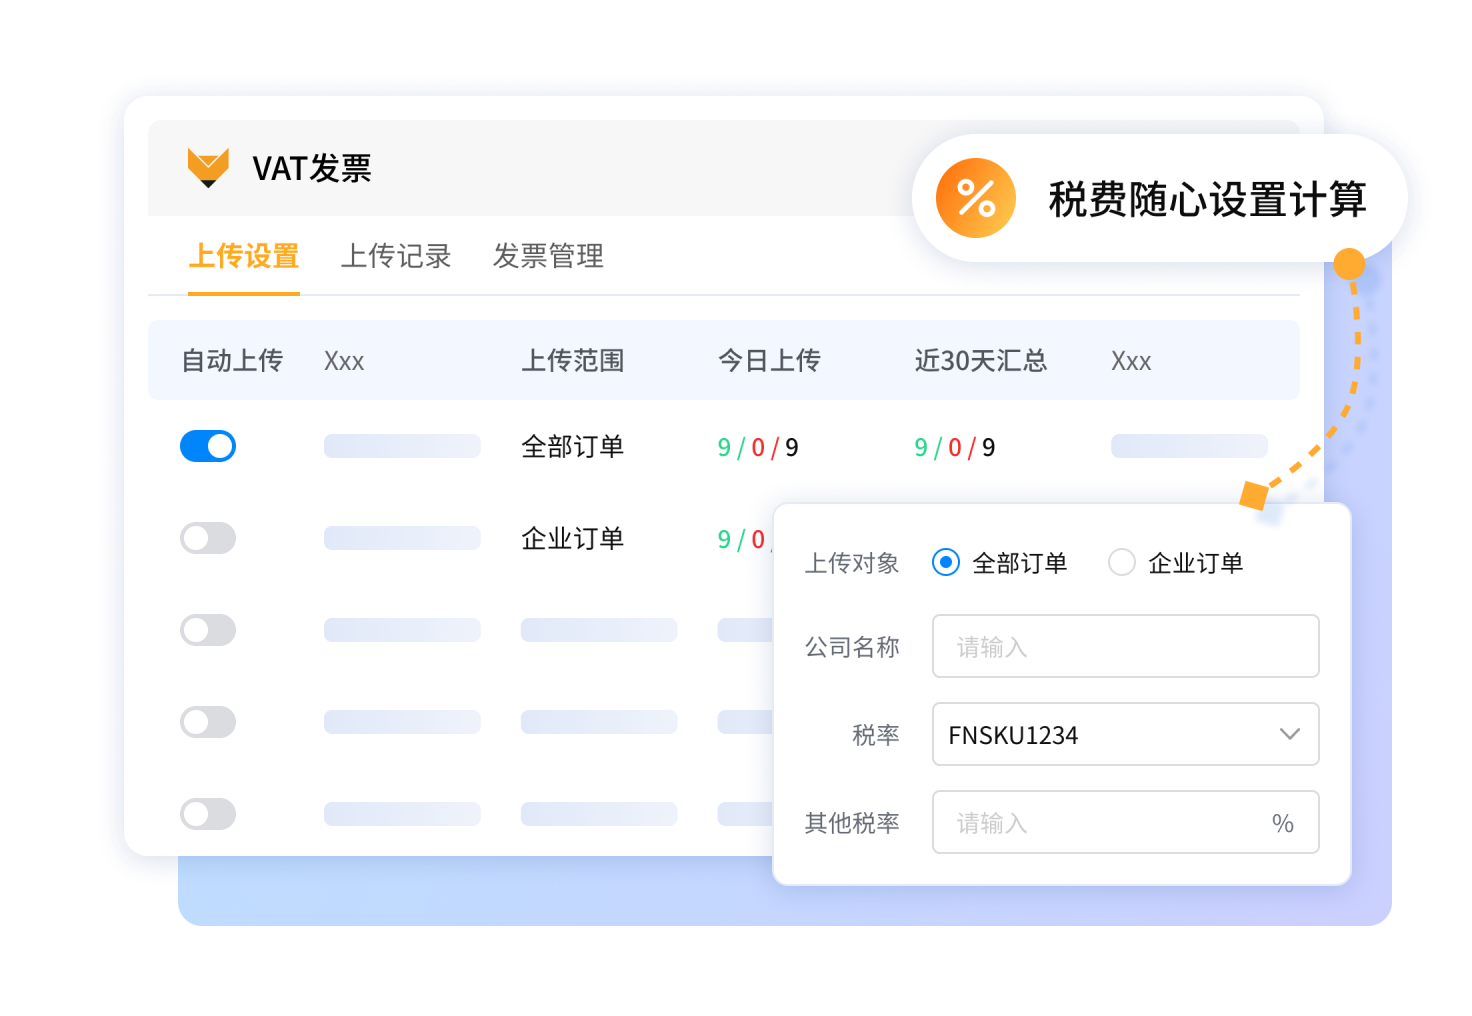Expand the 税率 dropdown arrow
The width and height of the screenshot is (1472, 1016).
(1289, 734)
